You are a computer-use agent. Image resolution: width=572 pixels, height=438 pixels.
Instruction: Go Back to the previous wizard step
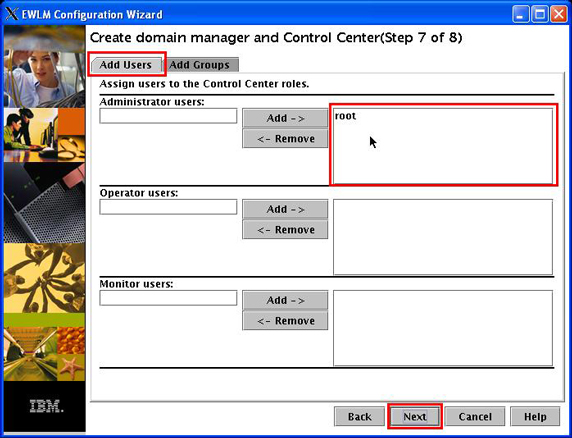pyautogui.click(x=359, y=416)
